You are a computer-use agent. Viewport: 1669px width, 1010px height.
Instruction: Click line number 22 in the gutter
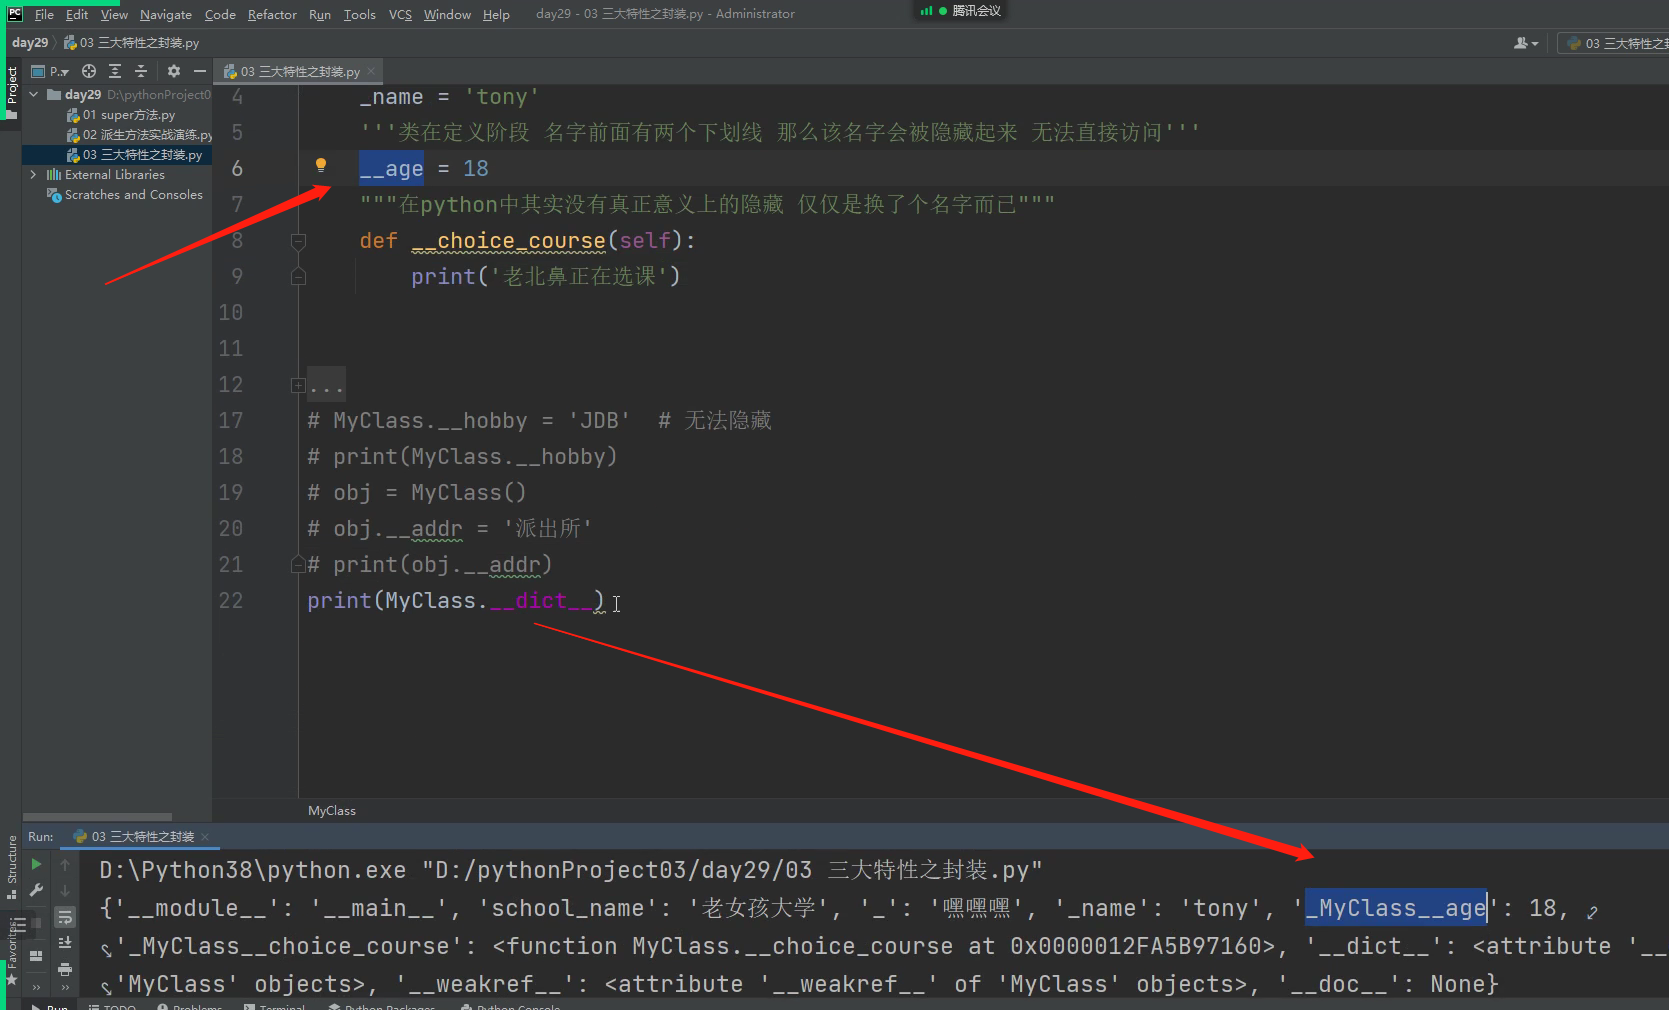tap(231, 600)
